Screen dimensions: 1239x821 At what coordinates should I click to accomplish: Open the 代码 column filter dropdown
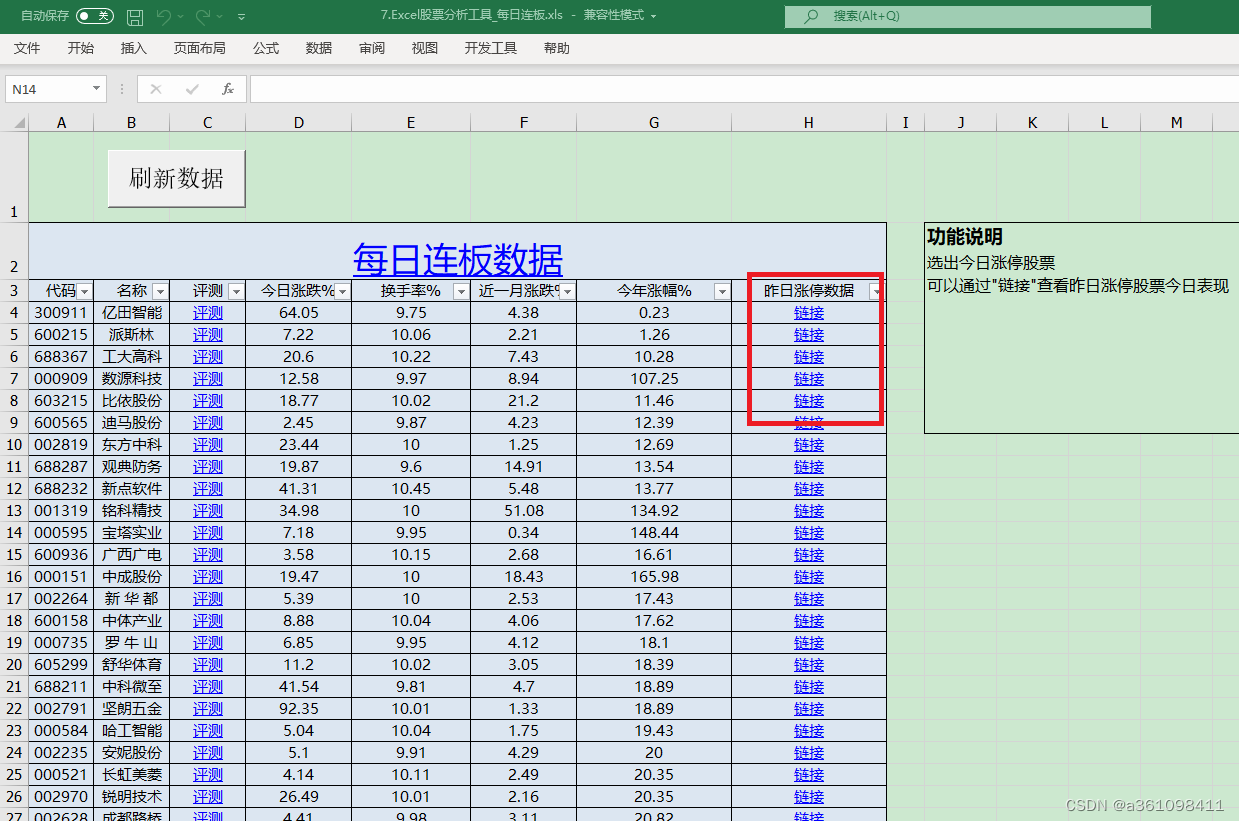85,291
